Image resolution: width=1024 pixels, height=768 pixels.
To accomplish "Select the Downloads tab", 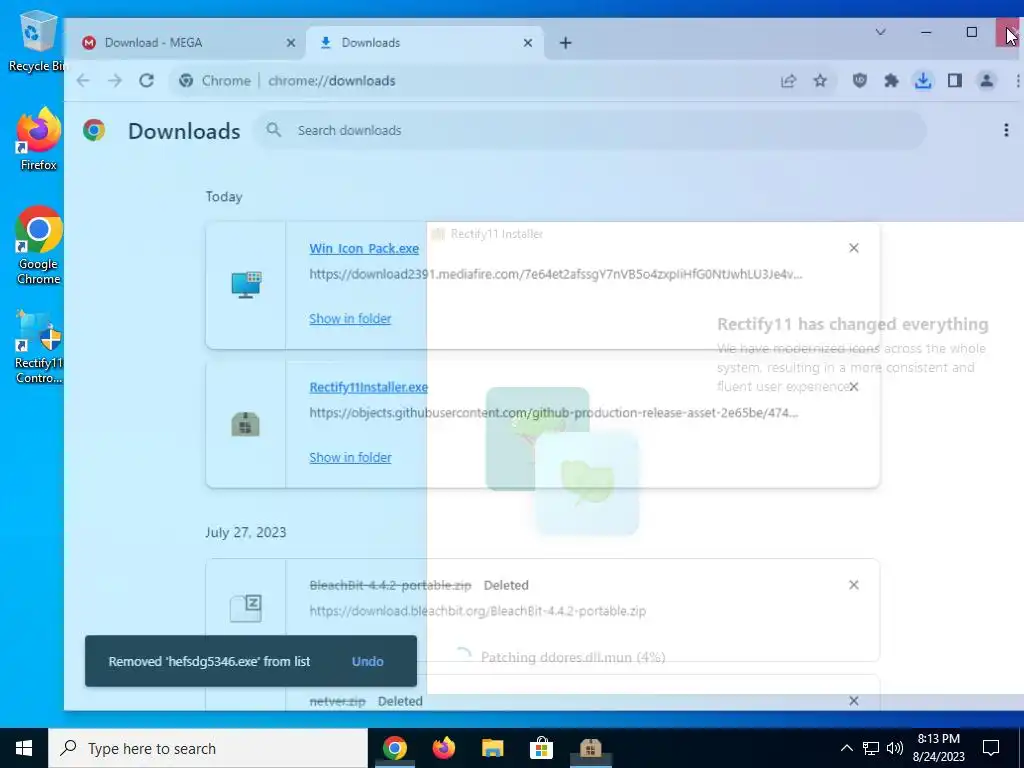I will pyautogui.click(x=424, y=42).
